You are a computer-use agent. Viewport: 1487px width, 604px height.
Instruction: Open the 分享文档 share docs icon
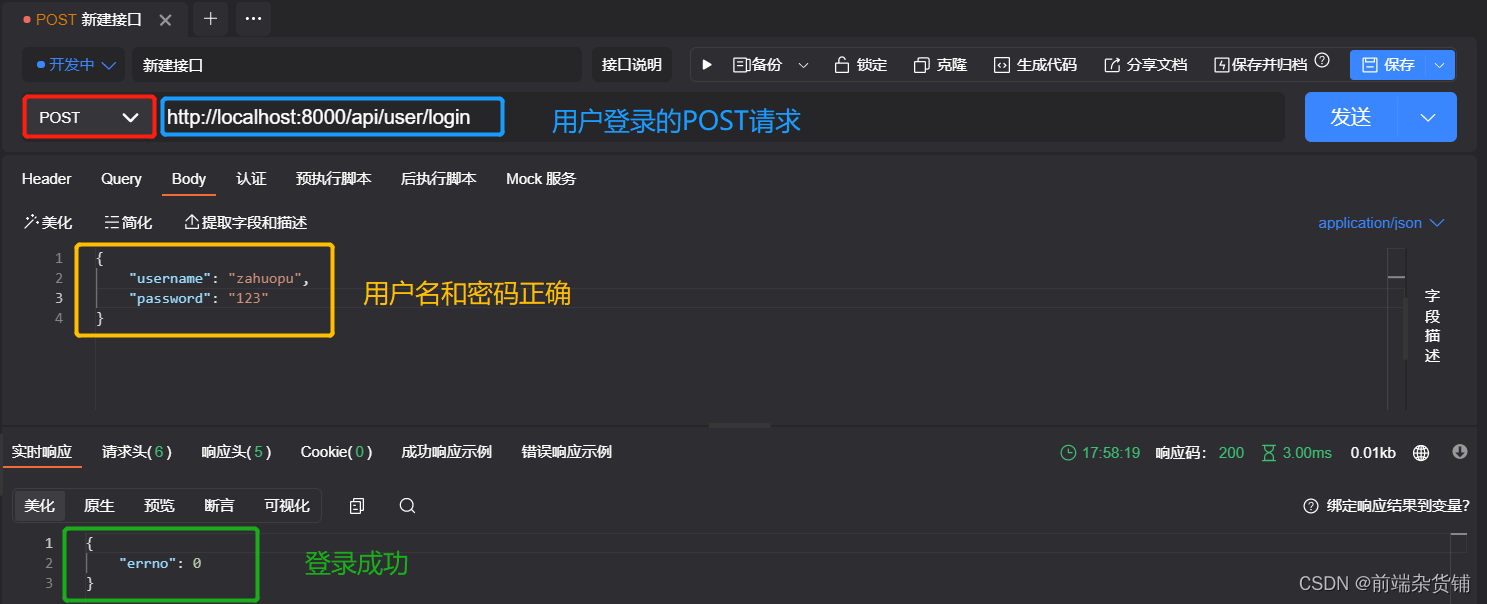pyautogui.click(x=1112, y=64)
